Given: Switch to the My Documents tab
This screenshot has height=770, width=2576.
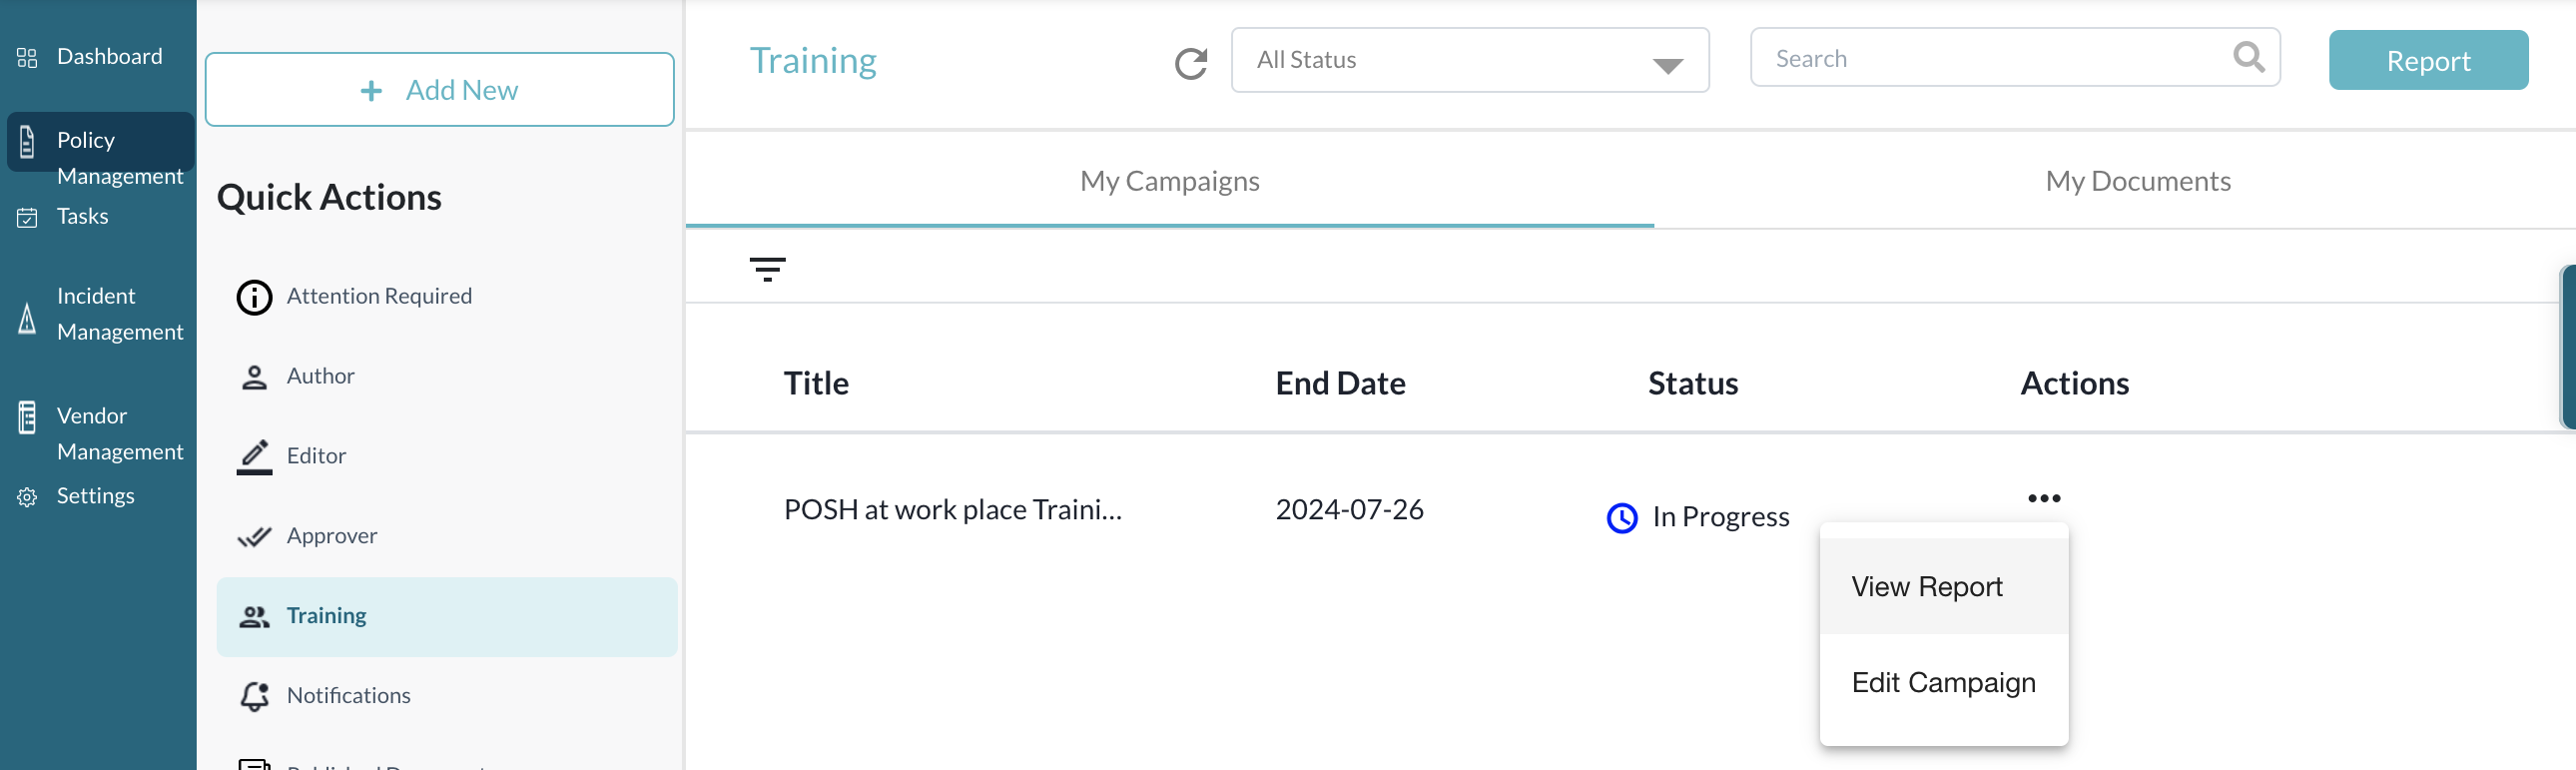Looking at the screenshot, I should tap(2137, 181).
